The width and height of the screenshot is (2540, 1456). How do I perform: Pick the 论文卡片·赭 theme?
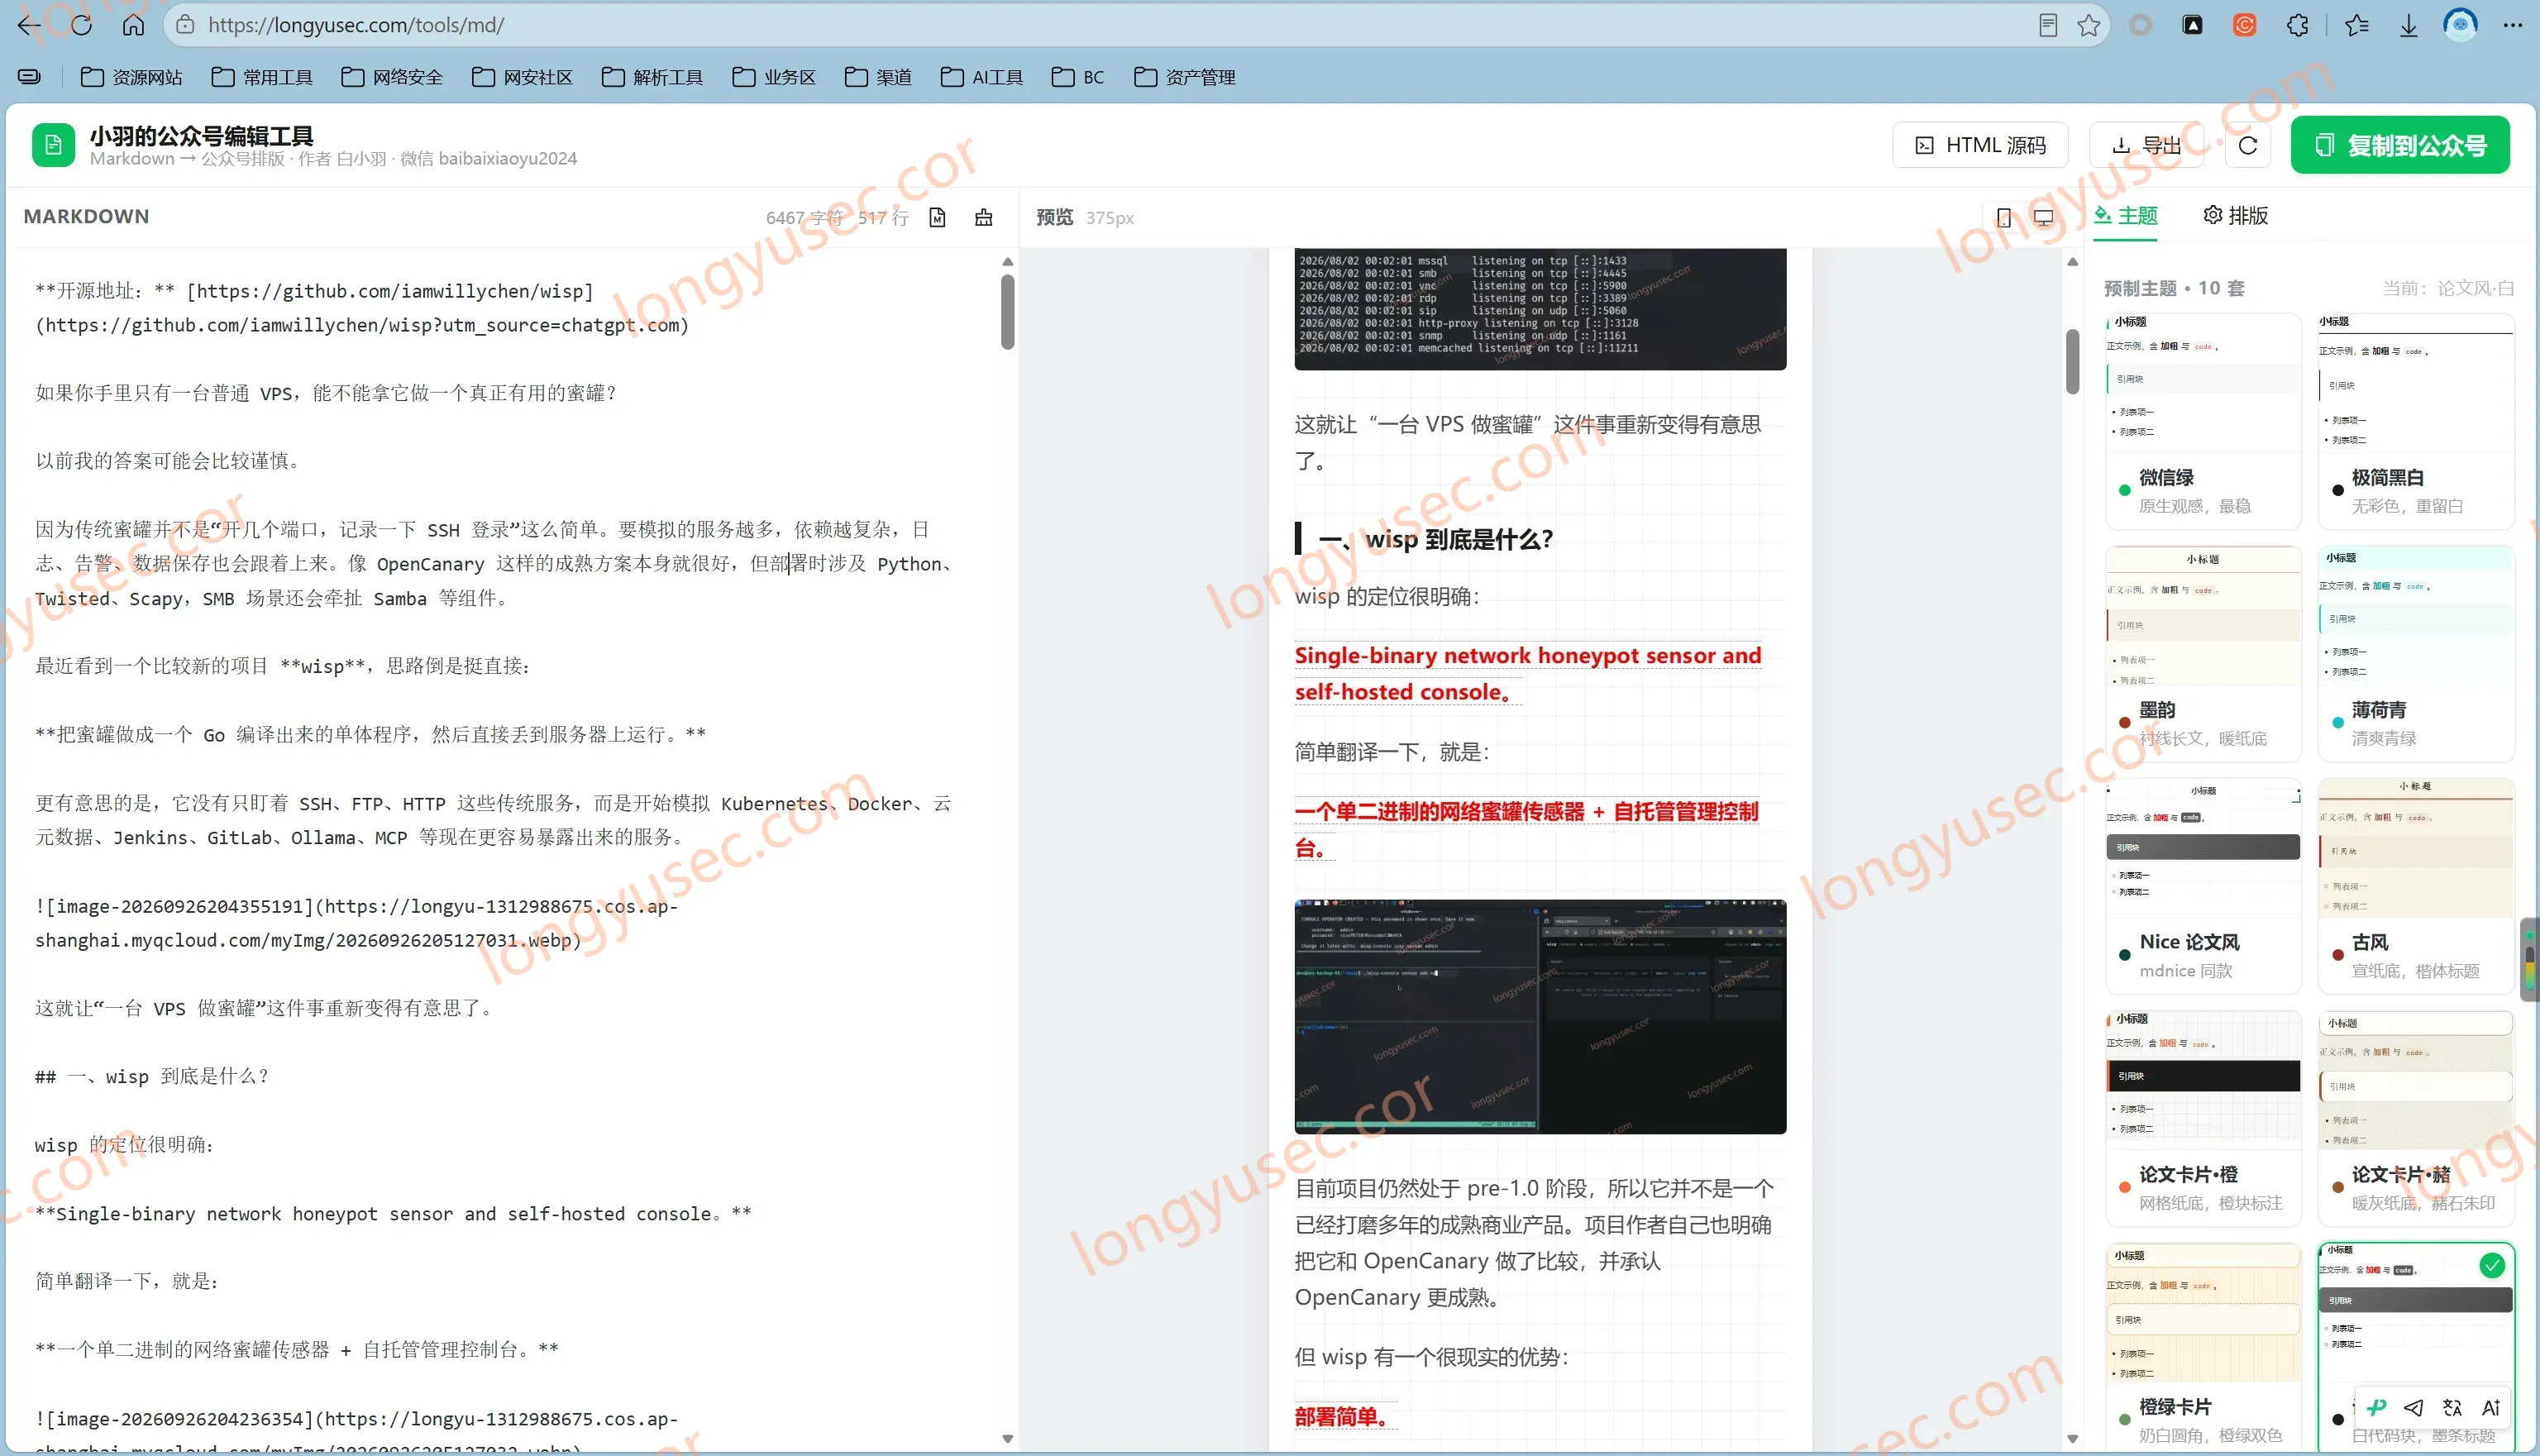tap(2416, 1118)
